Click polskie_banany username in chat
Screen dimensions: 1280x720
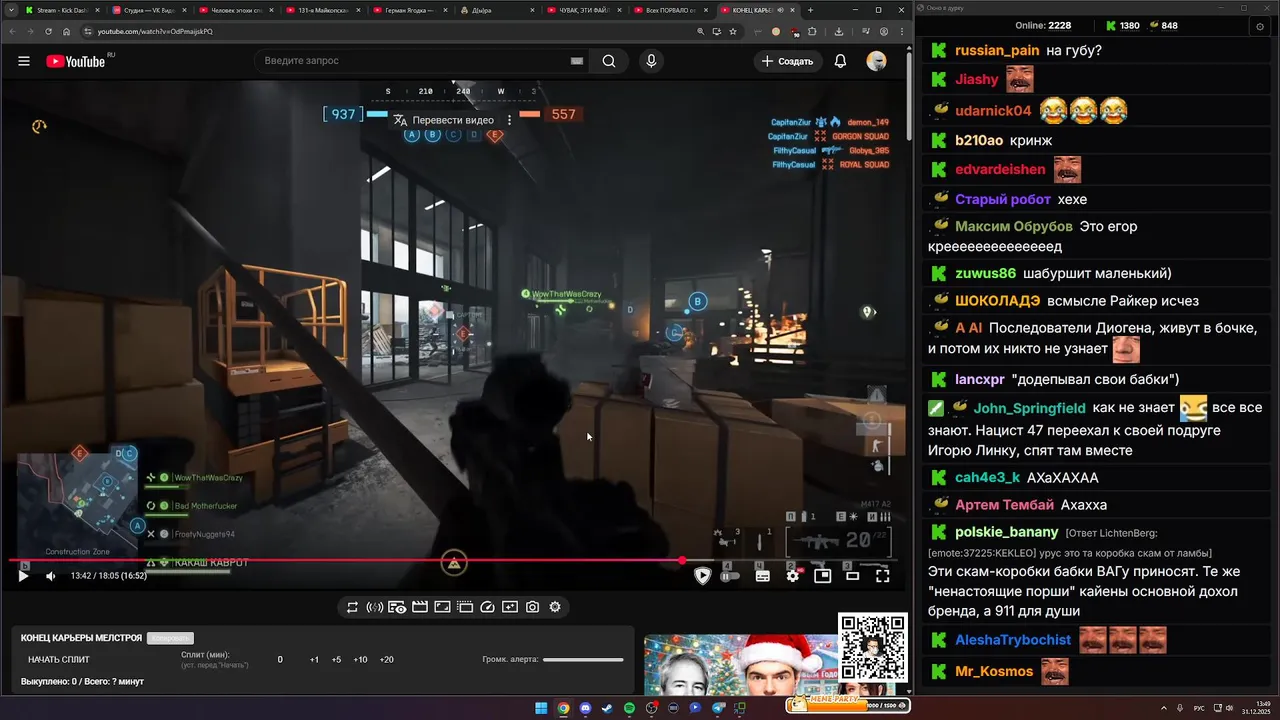tap(1006, 532)
